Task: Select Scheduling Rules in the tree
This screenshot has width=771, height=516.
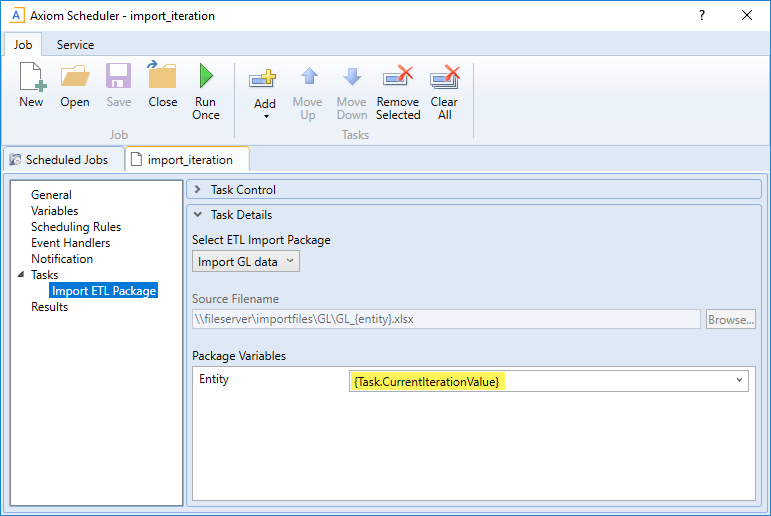Action: [76, 227]
